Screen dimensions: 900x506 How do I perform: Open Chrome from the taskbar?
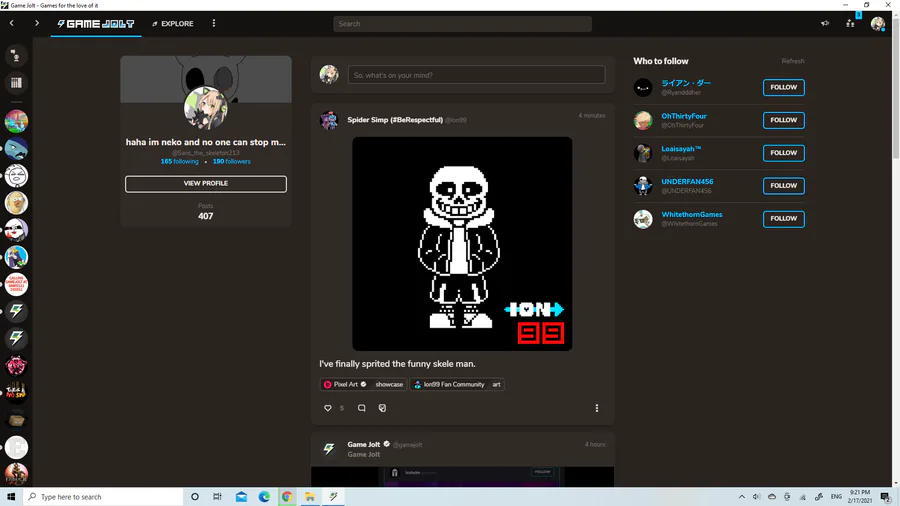click(286, 496)
